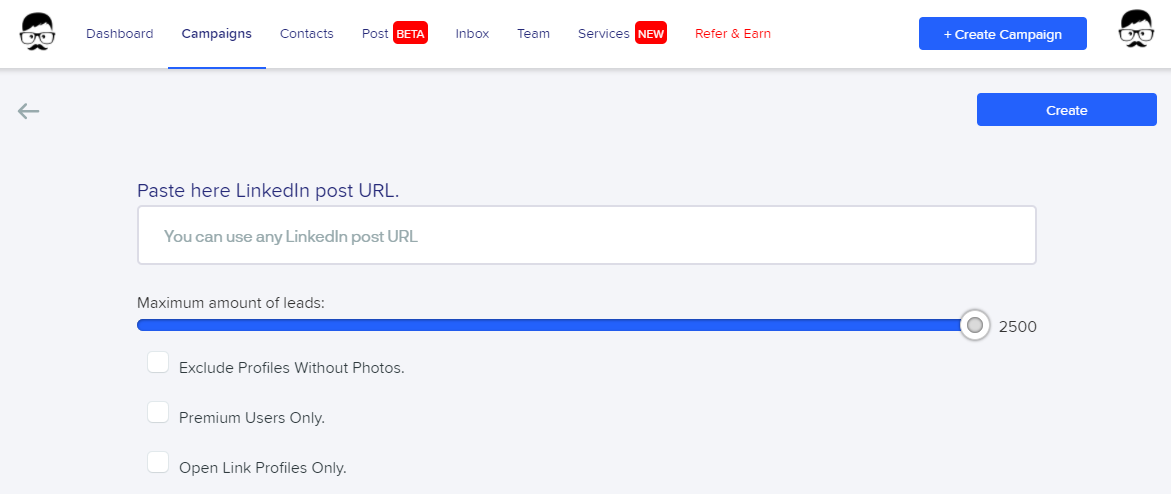Viewport: 1171px width, 494px height.
Task: Click the red NEW badge
Action: (x=650, y=34)
